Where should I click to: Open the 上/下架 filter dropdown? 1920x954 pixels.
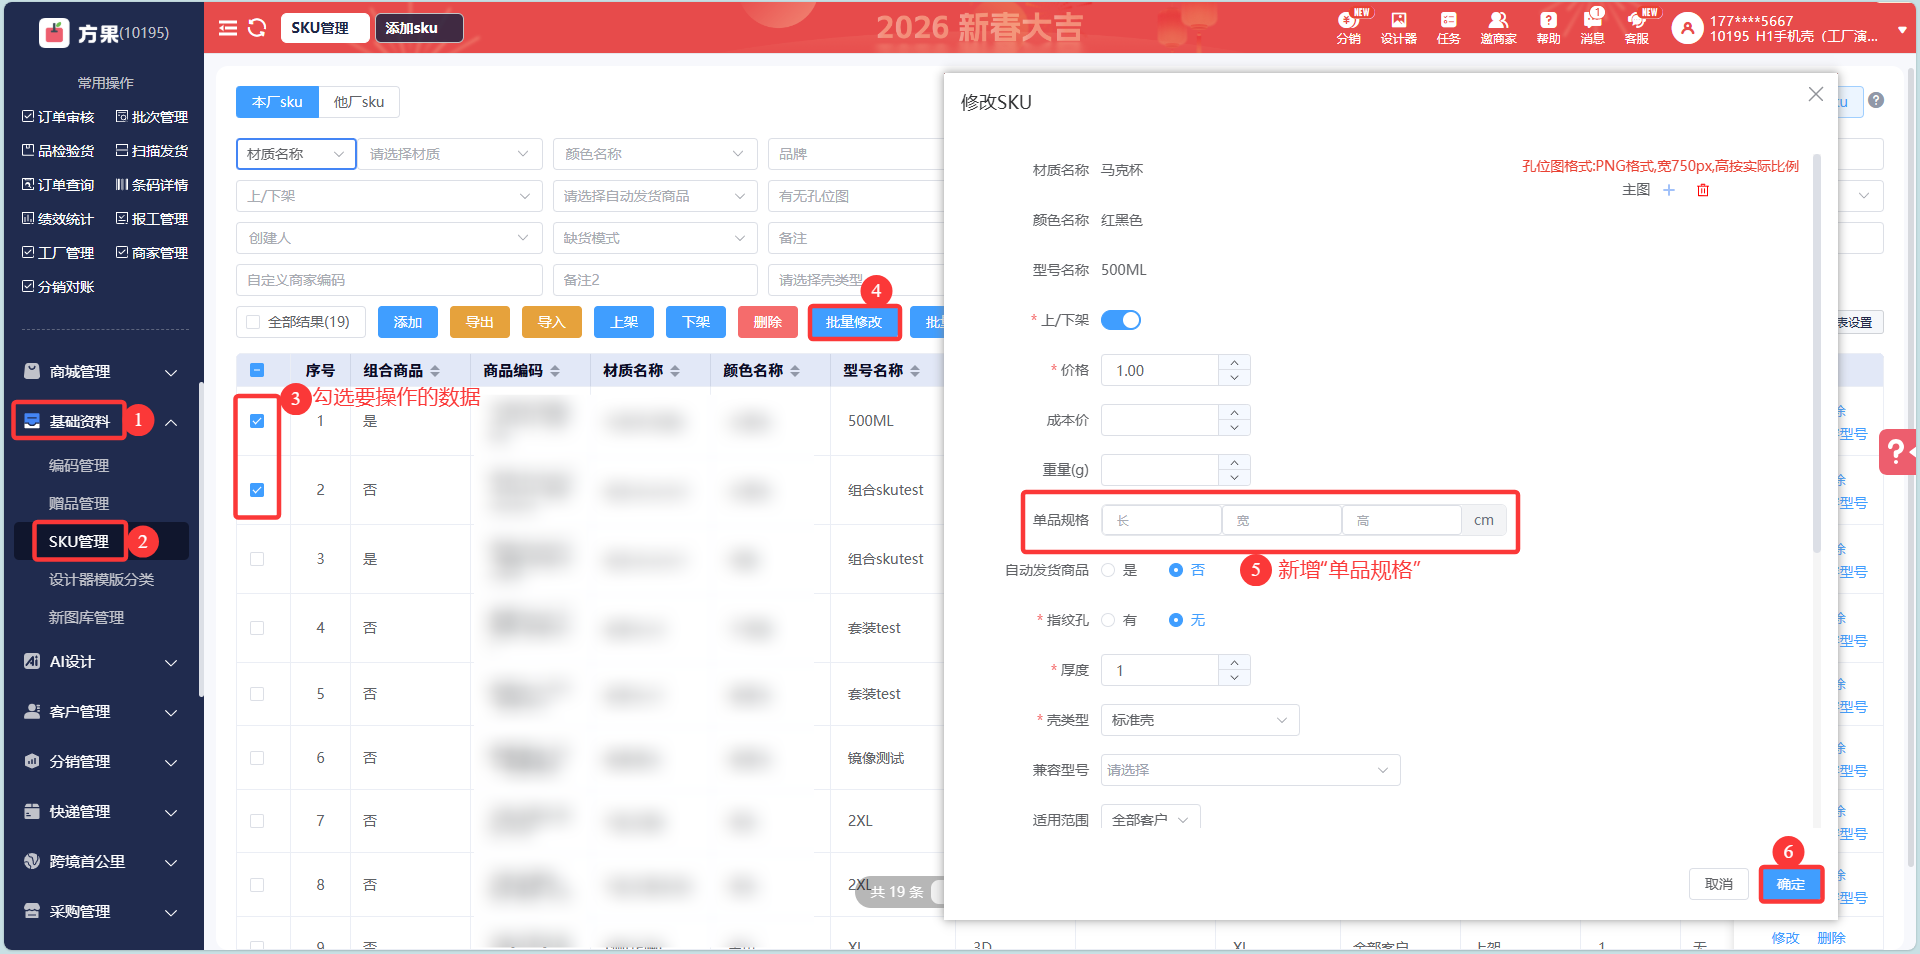coord(389,196)
